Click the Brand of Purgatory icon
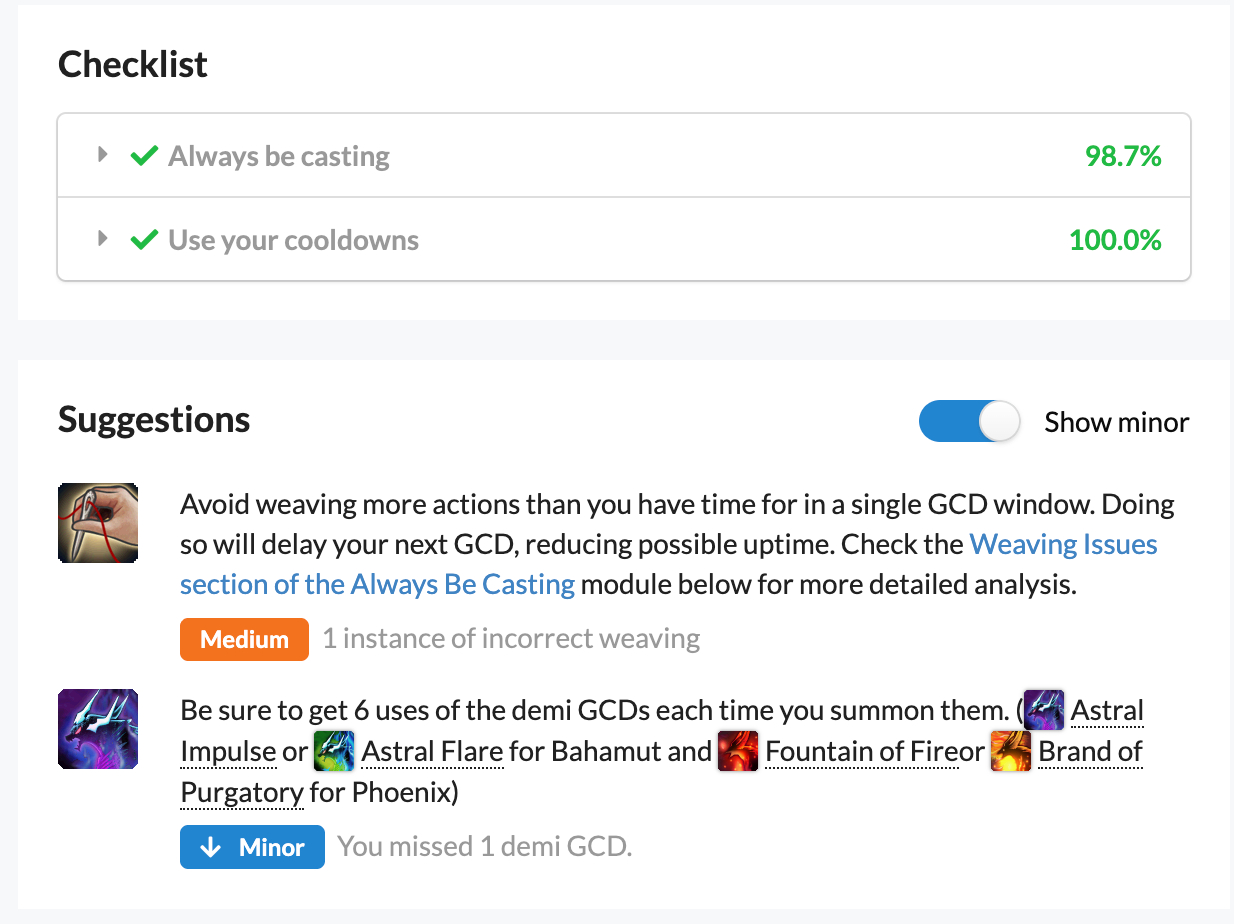The width and height of the screenshot is (1234, 924). pyautogui.click(x=1010, y=751)
